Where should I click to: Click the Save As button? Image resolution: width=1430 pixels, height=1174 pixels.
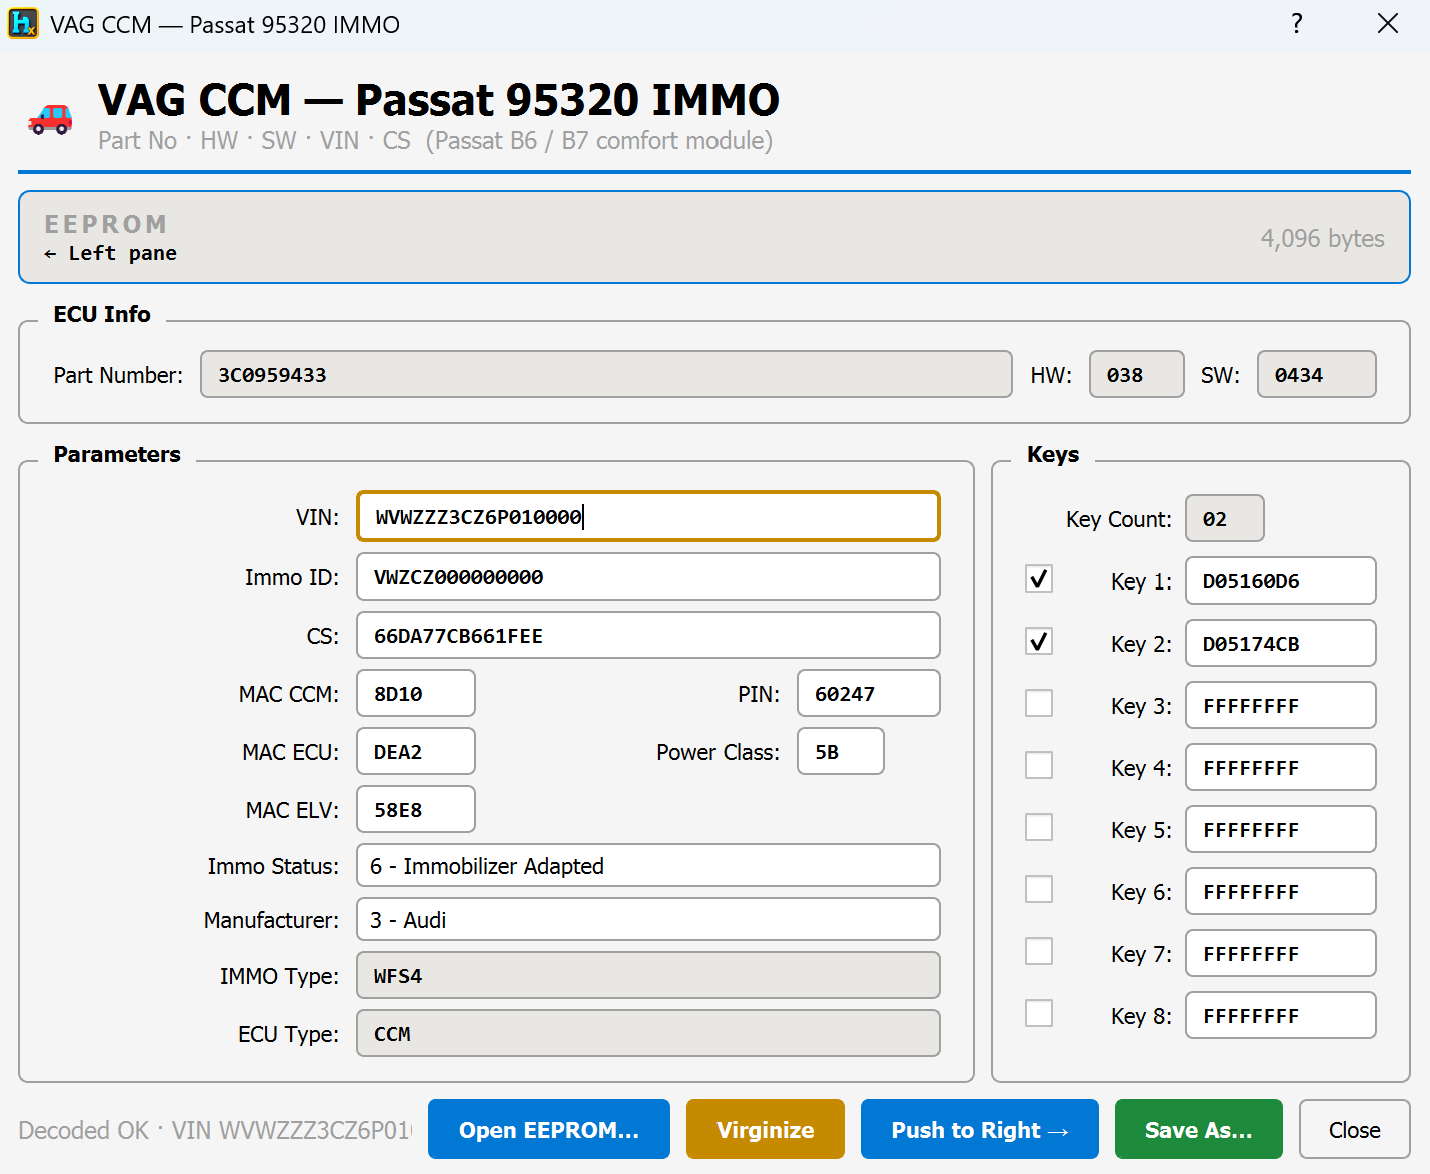(x=1199, y=1129)
